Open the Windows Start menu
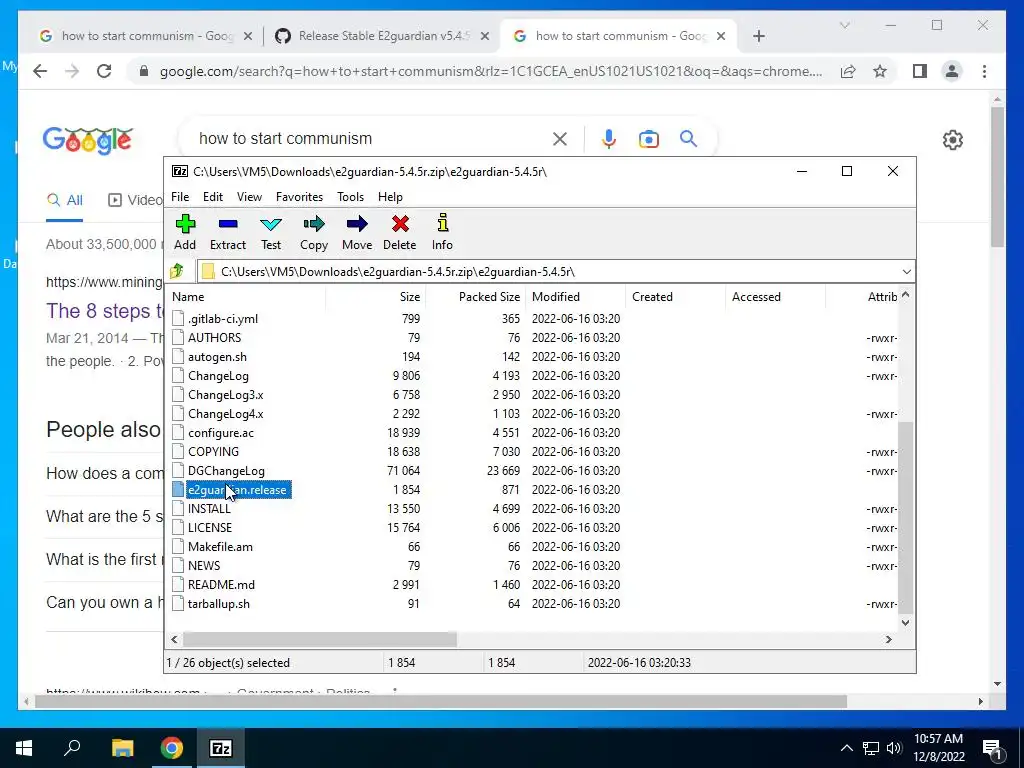This screenshot has width=1024, height=768. pyautogui.click(x=24, y=748)
